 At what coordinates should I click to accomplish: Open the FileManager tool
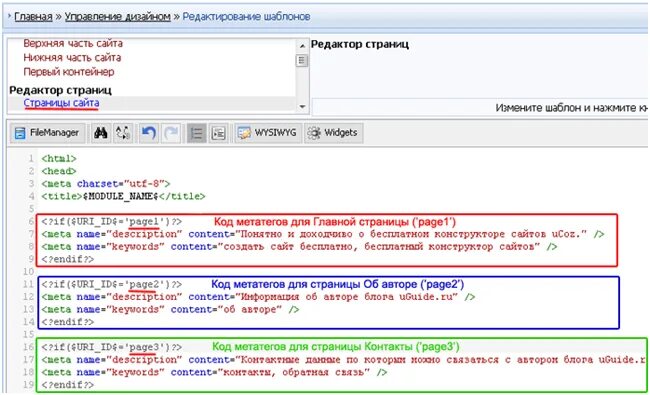48,133
